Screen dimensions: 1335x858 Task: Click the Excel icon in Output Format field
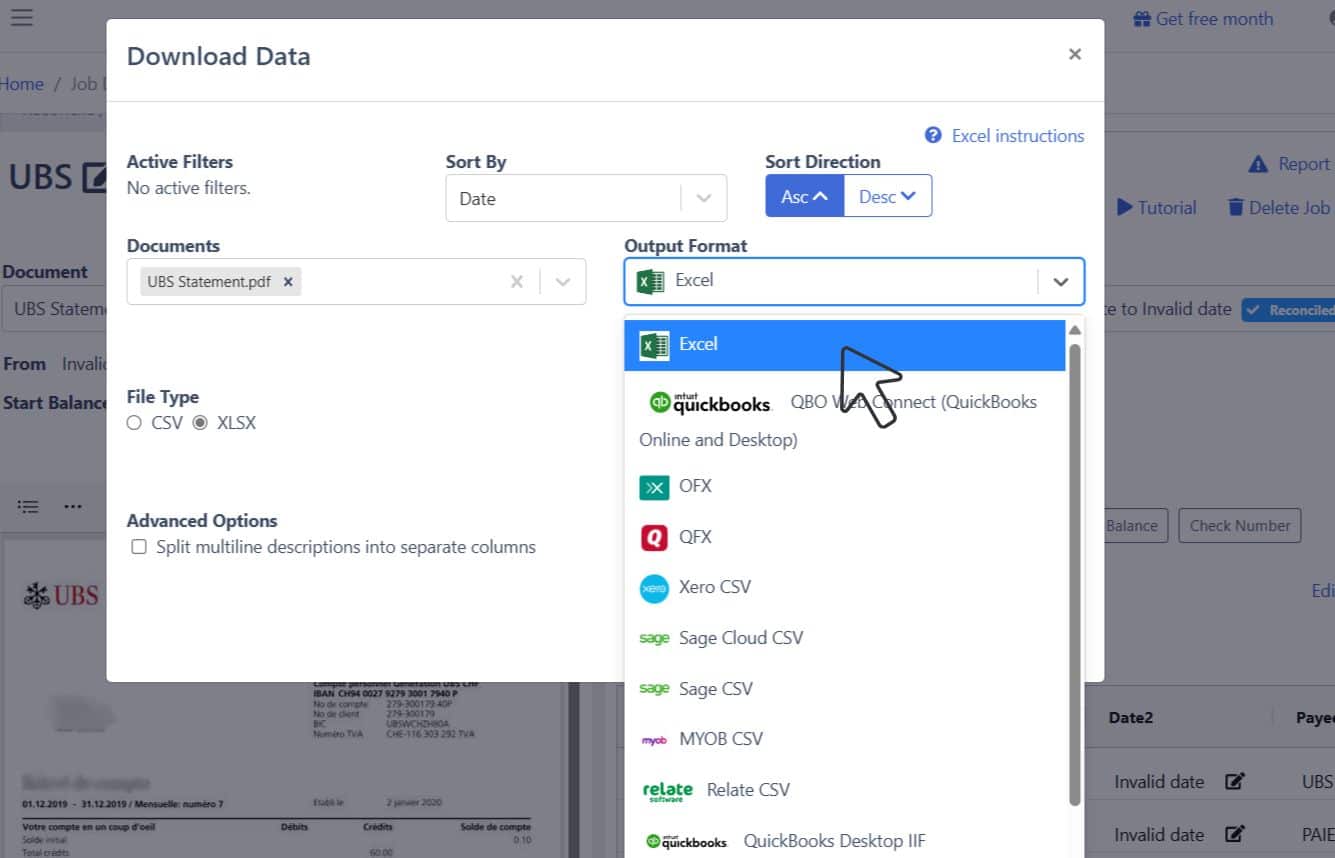651,282
